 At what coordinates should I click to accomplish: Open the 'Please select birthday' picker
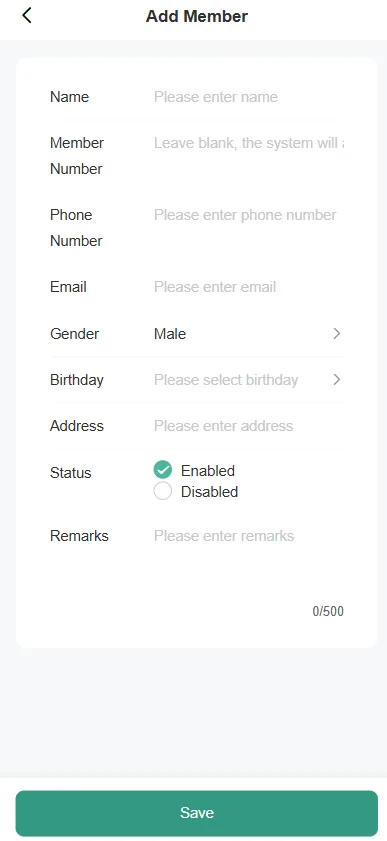[226, 380]
